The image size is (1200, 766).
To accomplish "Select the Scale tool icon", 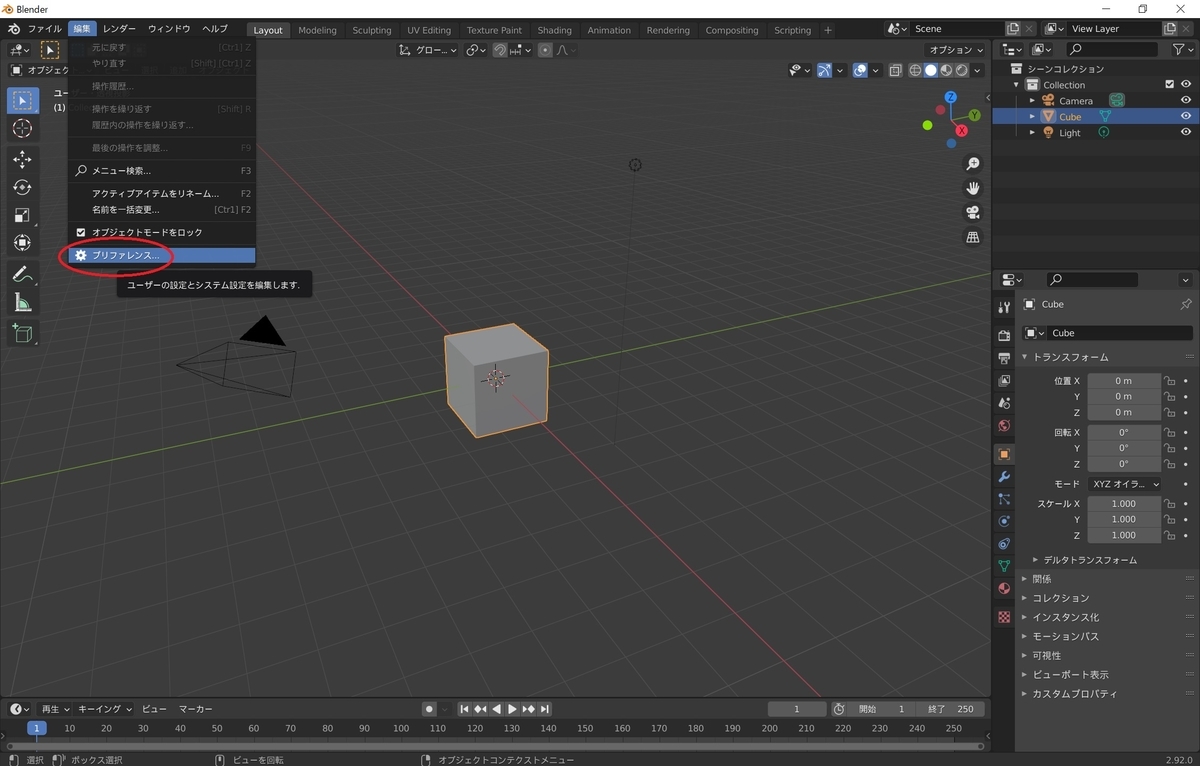I will [x=22, y=215].
